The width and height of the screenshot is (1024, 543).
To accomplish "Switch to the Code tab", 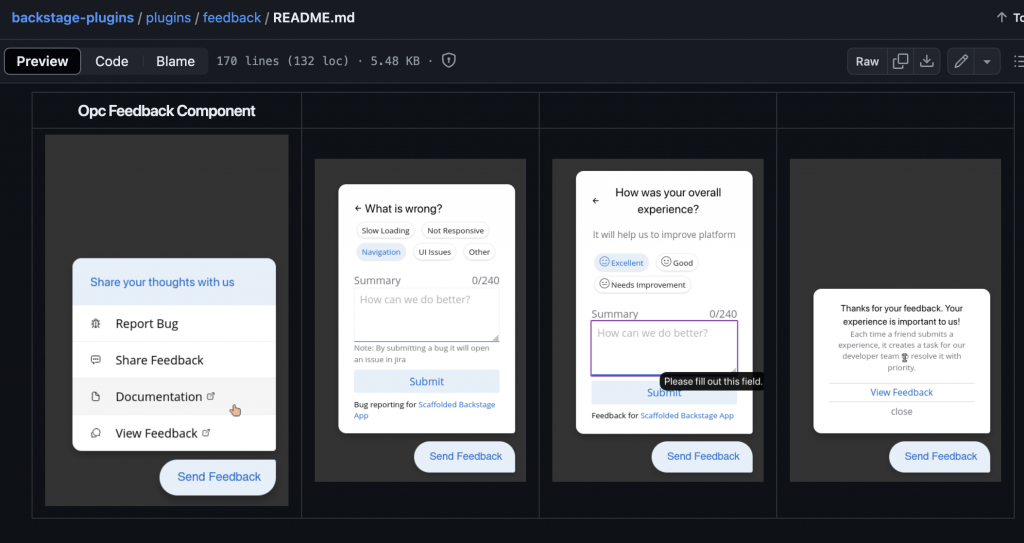I will [112, 61].
